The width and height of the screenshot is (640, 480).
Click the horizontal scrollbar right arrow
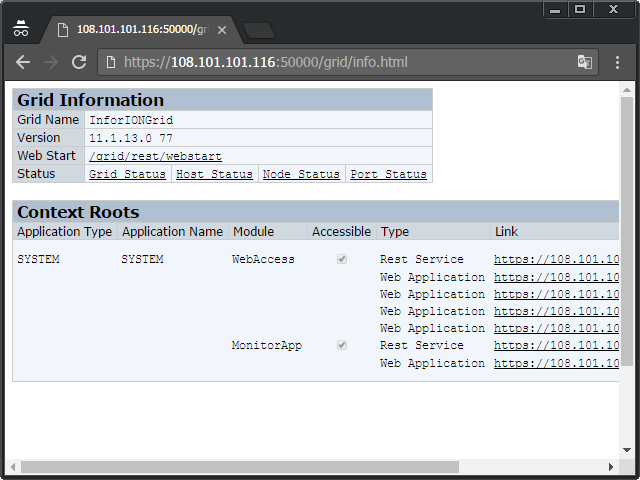pyautogui.click(x=611, y=466)
